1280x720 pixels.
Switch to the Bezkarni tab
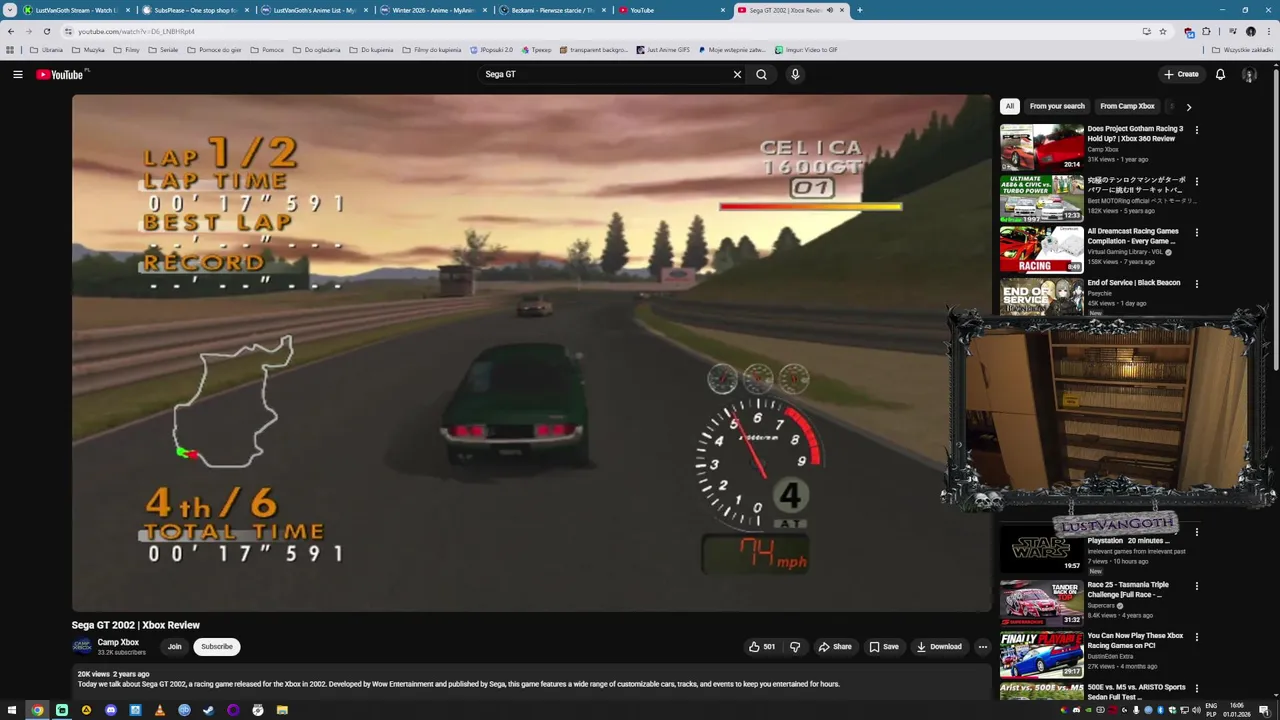point(552,10)
